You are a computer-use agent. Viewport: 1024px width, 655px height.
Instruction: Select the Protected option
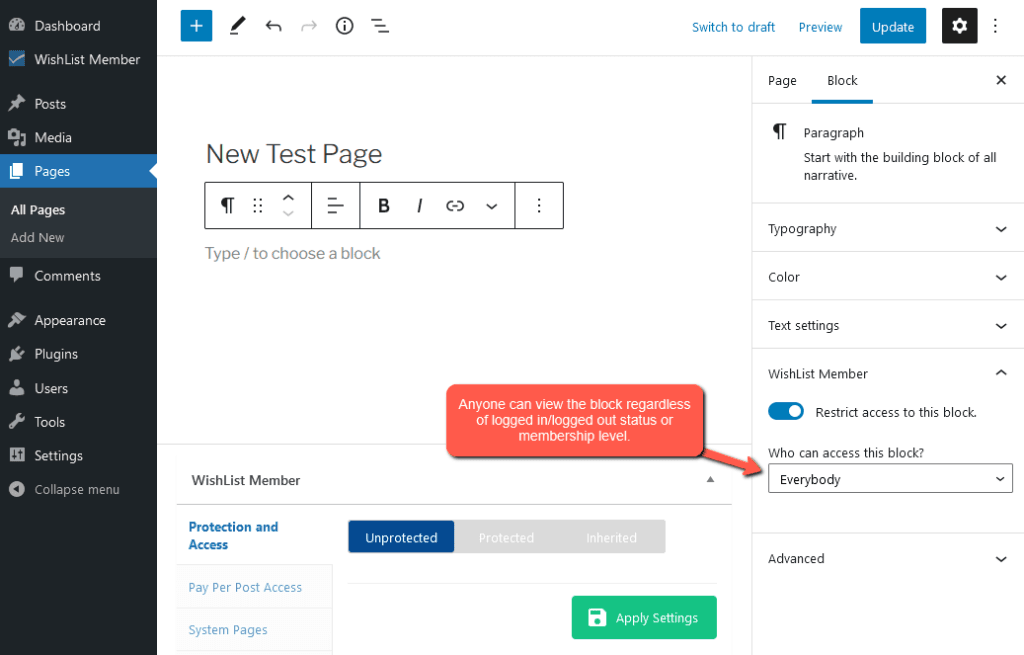(x=506, y=537)
